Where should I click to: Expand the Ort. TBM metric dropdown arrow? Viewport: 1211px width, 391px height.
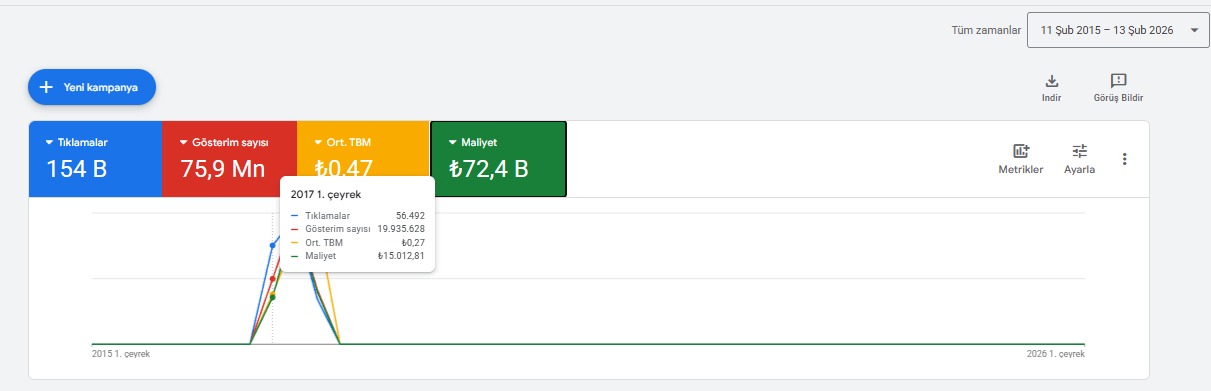pos(318,142)
